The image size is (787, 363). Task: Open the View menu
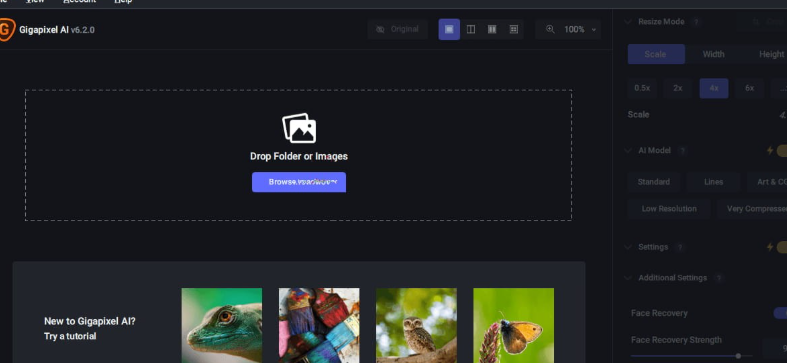click(35, 2)
